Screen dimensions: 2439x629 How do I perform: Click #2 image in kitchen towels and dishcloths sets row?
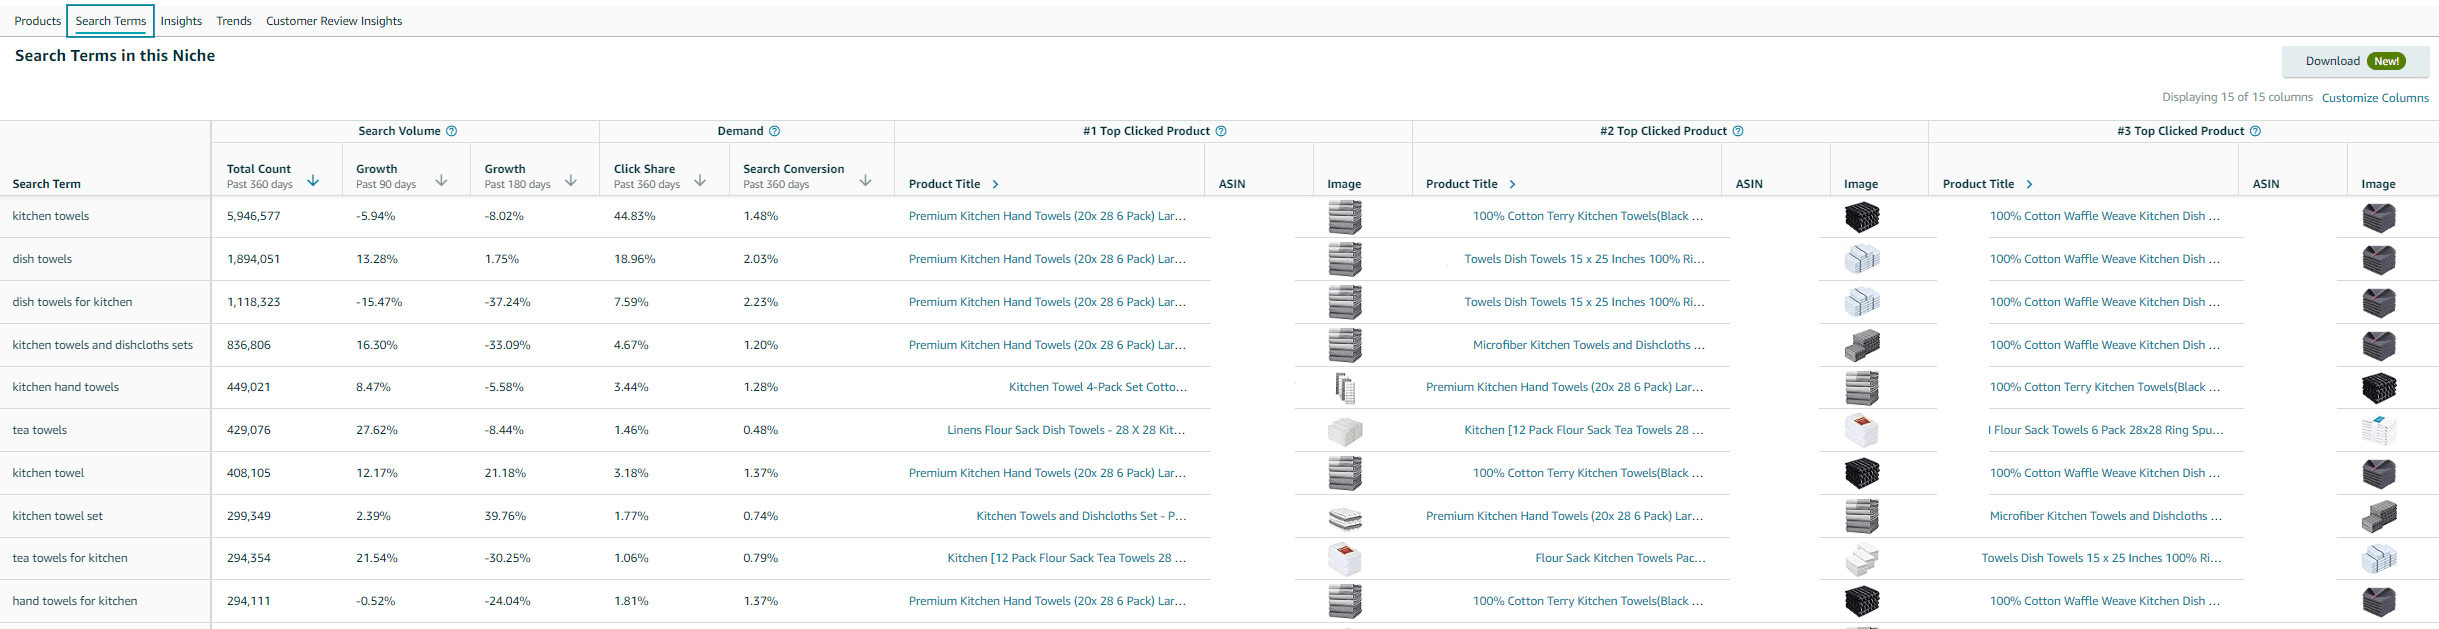1861,345
